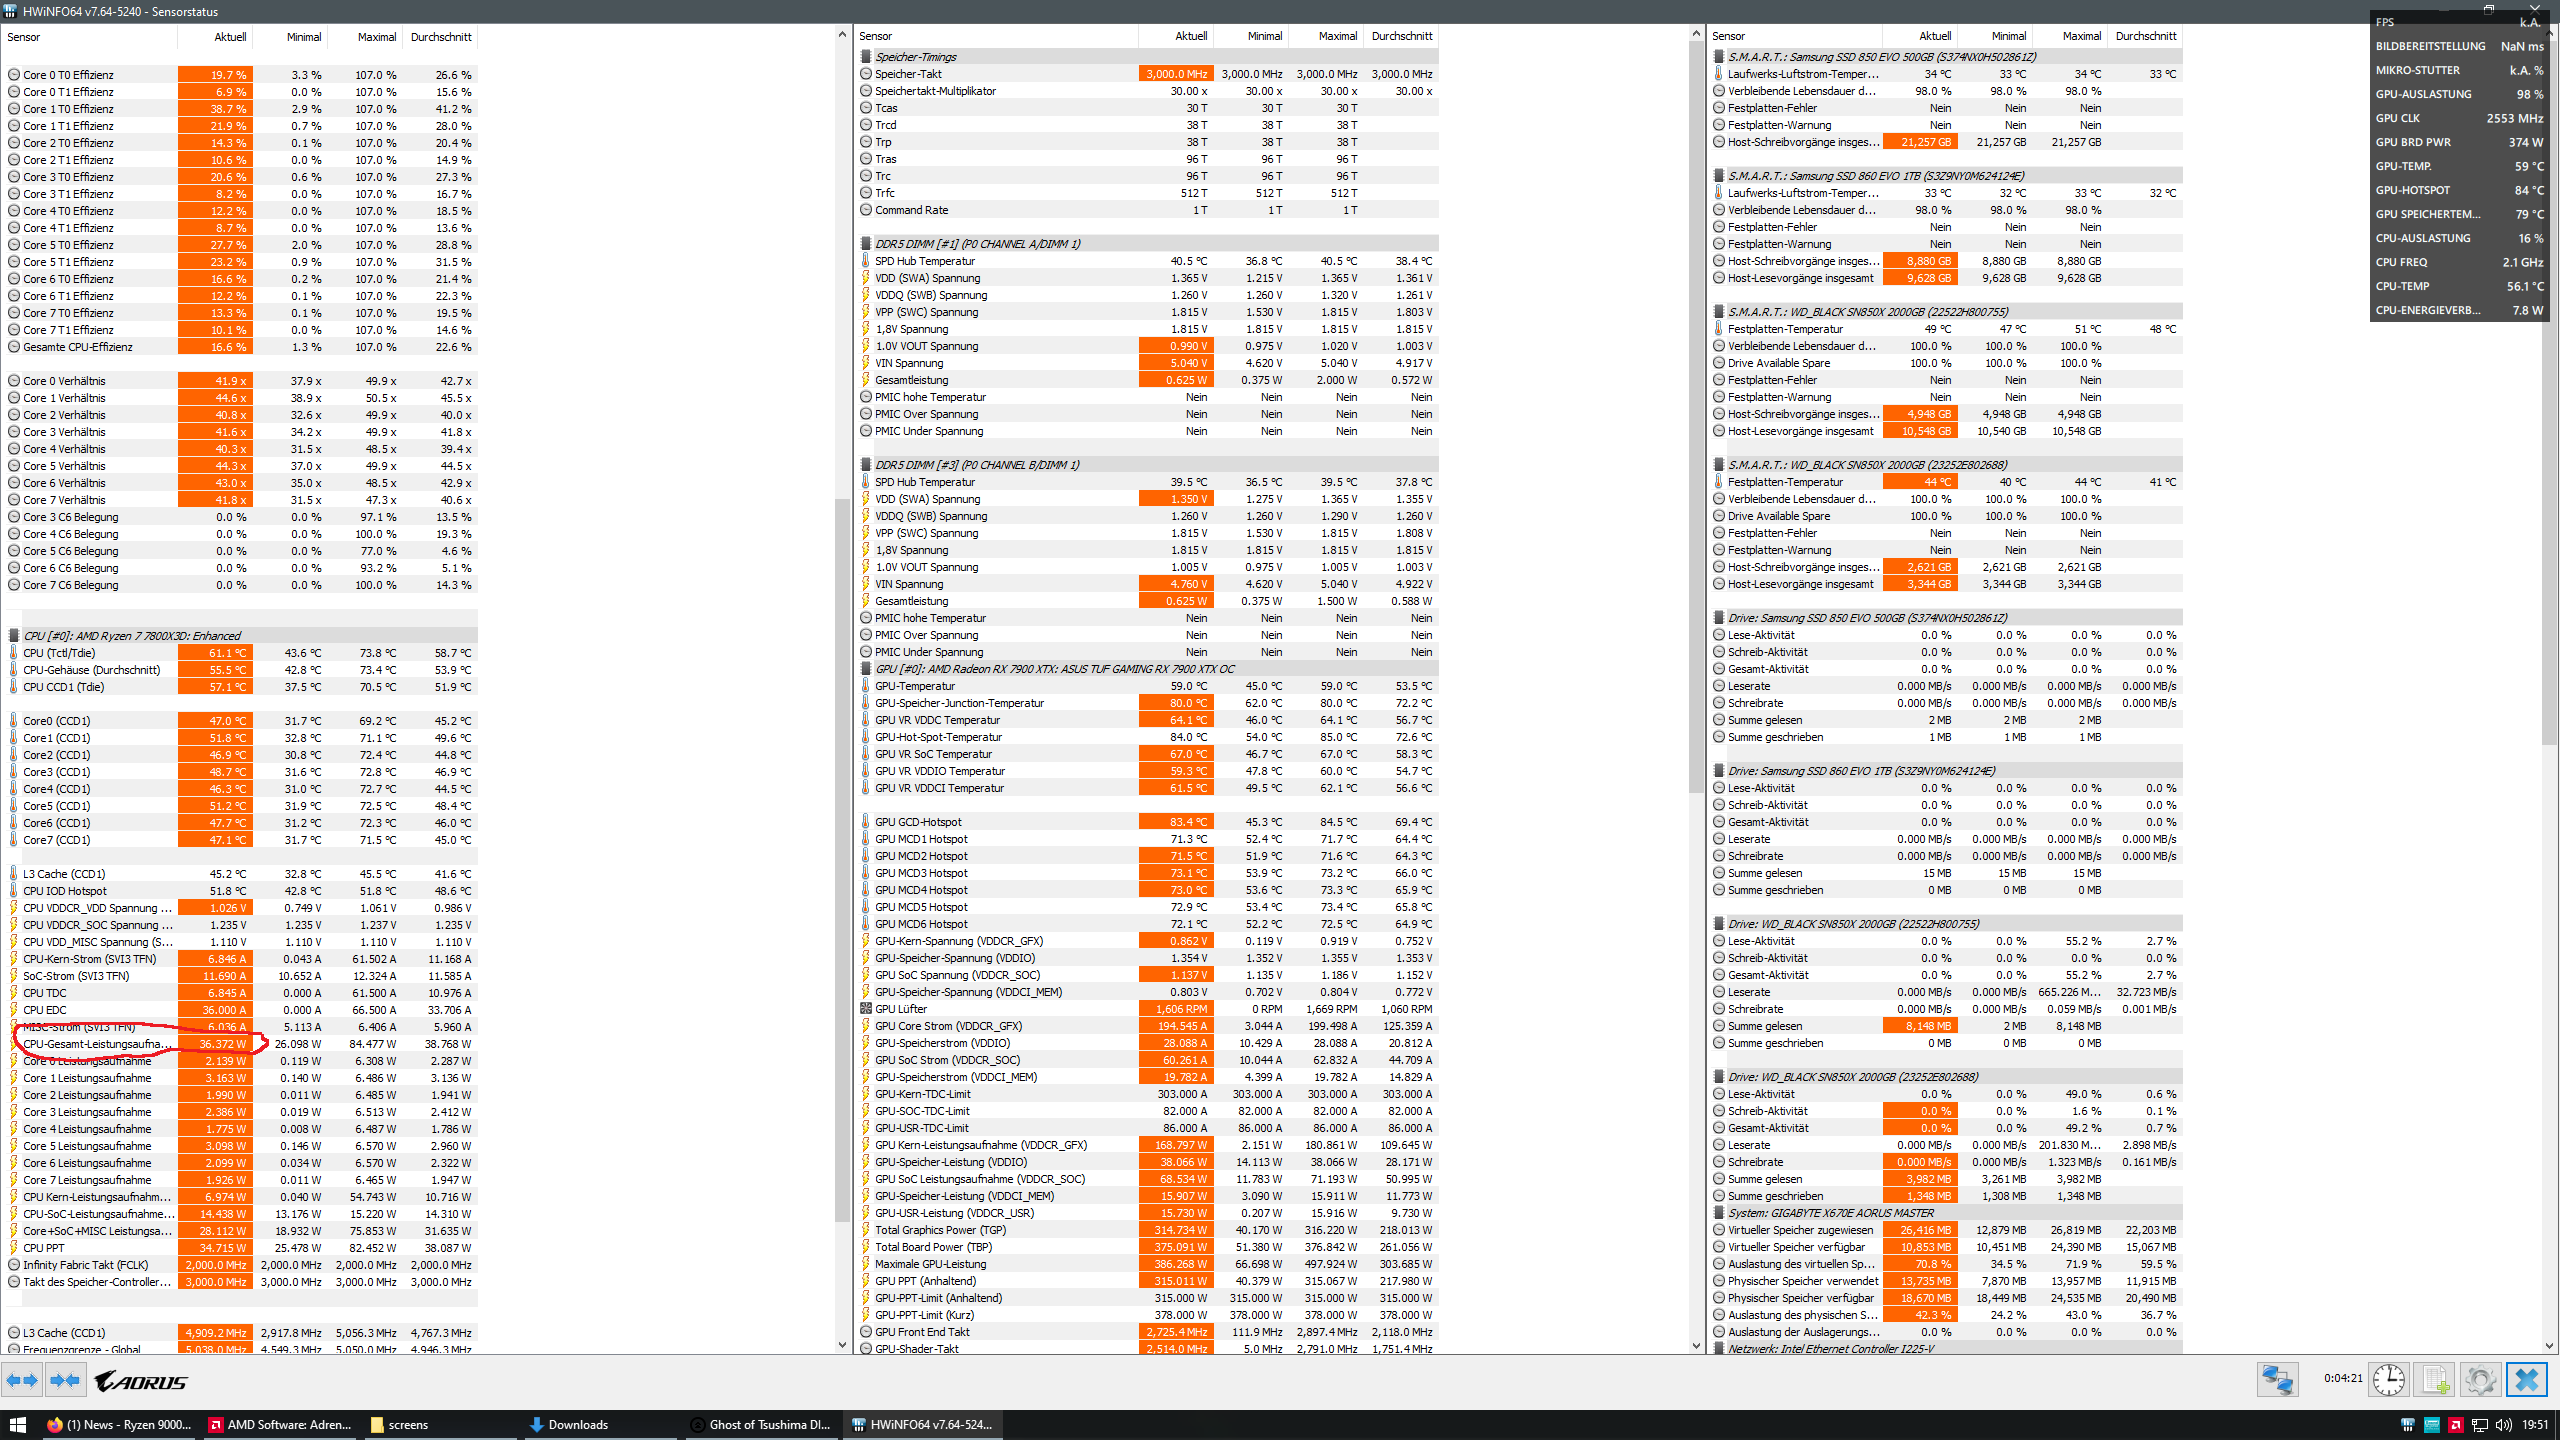
Task: Open the Firefox News - Ryzen 9000 taskbar item
Action: click(118, 1425)
